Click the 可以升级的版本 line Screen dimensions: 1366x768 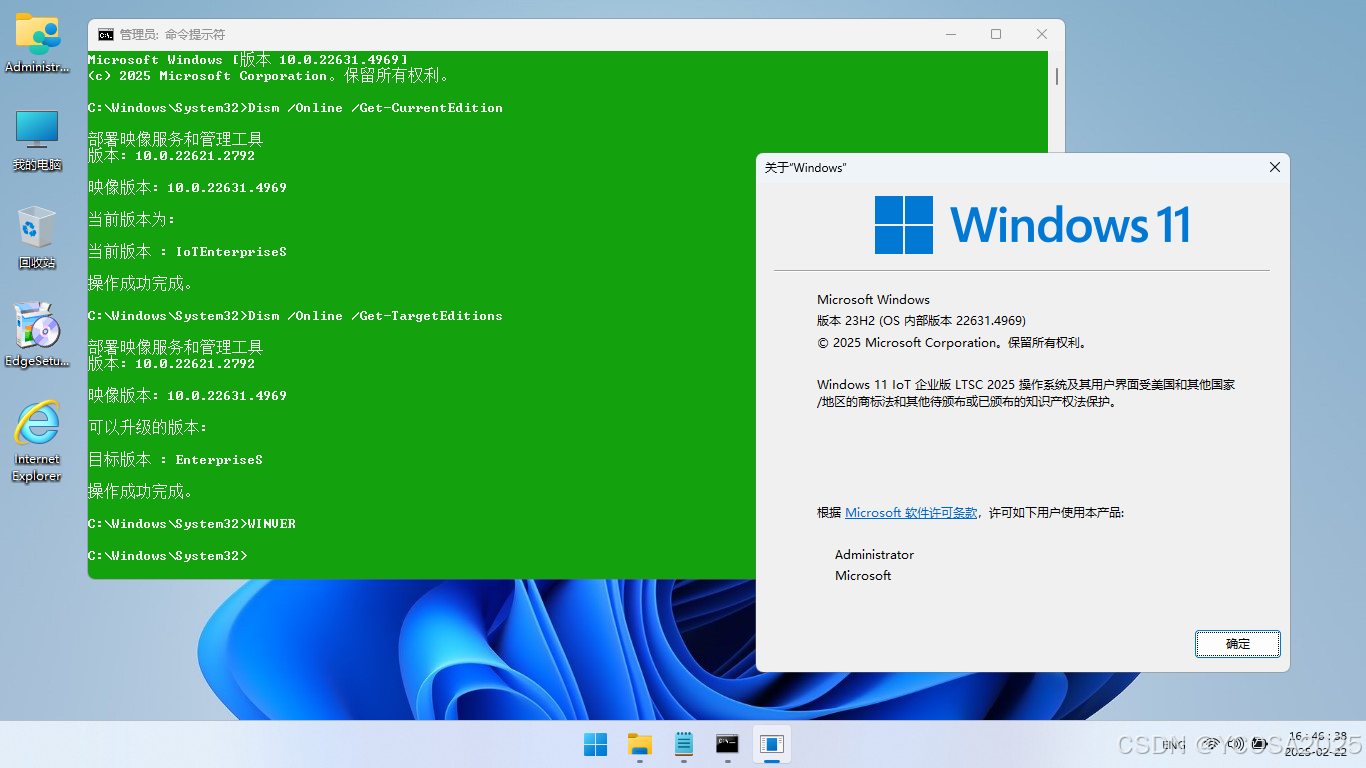coord(147,428)
